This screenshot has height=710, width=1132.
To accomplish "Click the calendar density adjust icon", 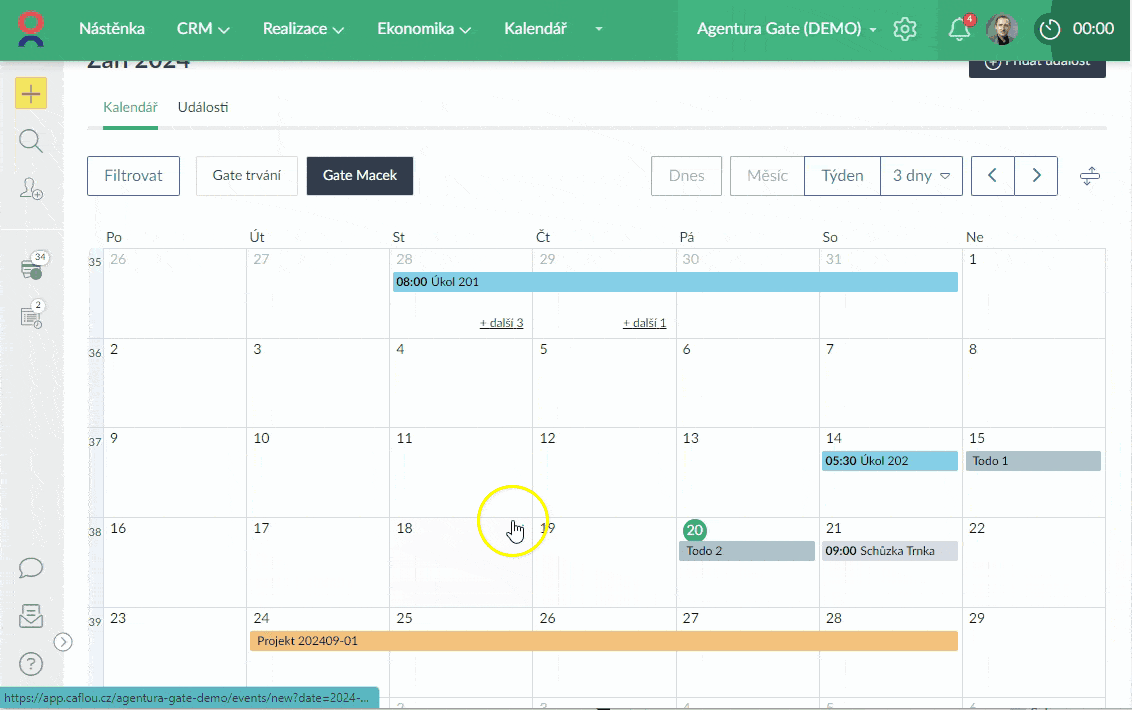I will 1090,176.
